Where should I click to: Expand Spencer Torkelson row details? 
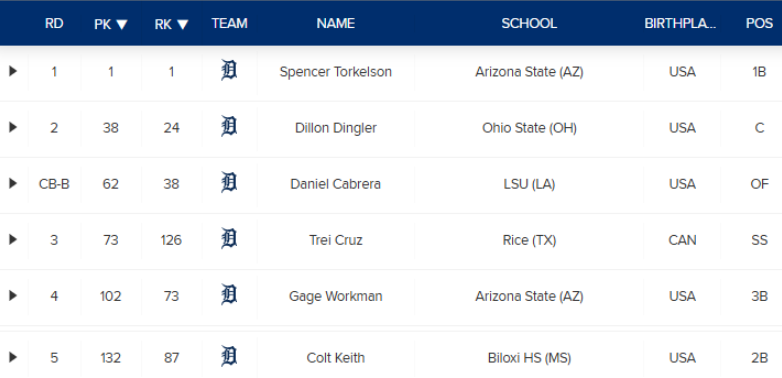[13, 71]
